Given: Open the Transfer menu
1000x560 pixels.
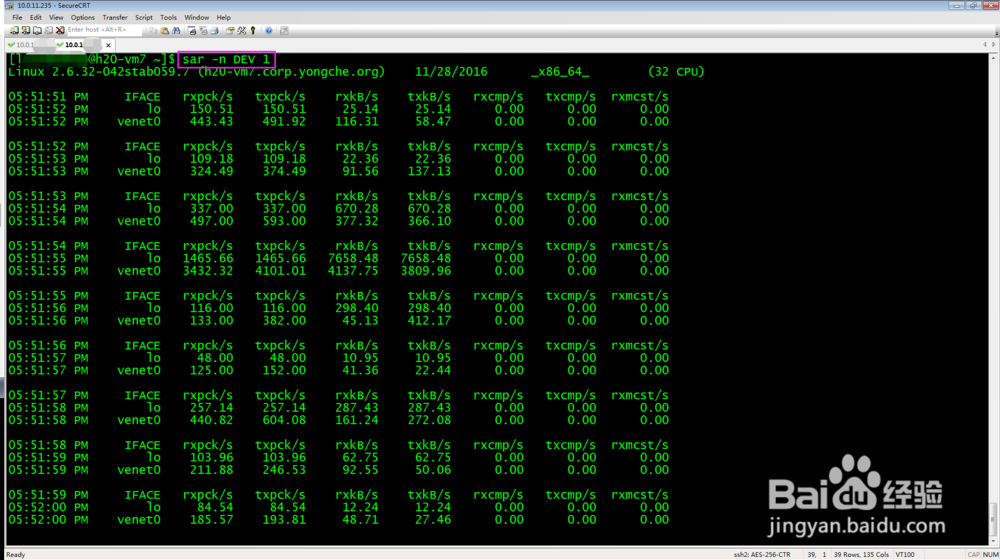Looking at the screenshot, I should tap(115, 17).
